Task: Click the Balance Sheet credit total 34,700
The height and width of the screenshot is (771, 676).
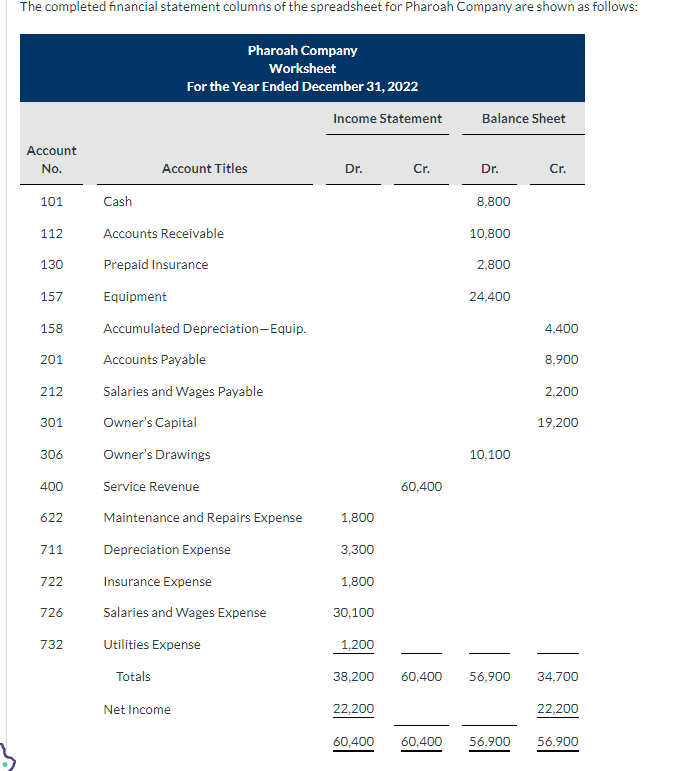Action: [x=558, y=677]
